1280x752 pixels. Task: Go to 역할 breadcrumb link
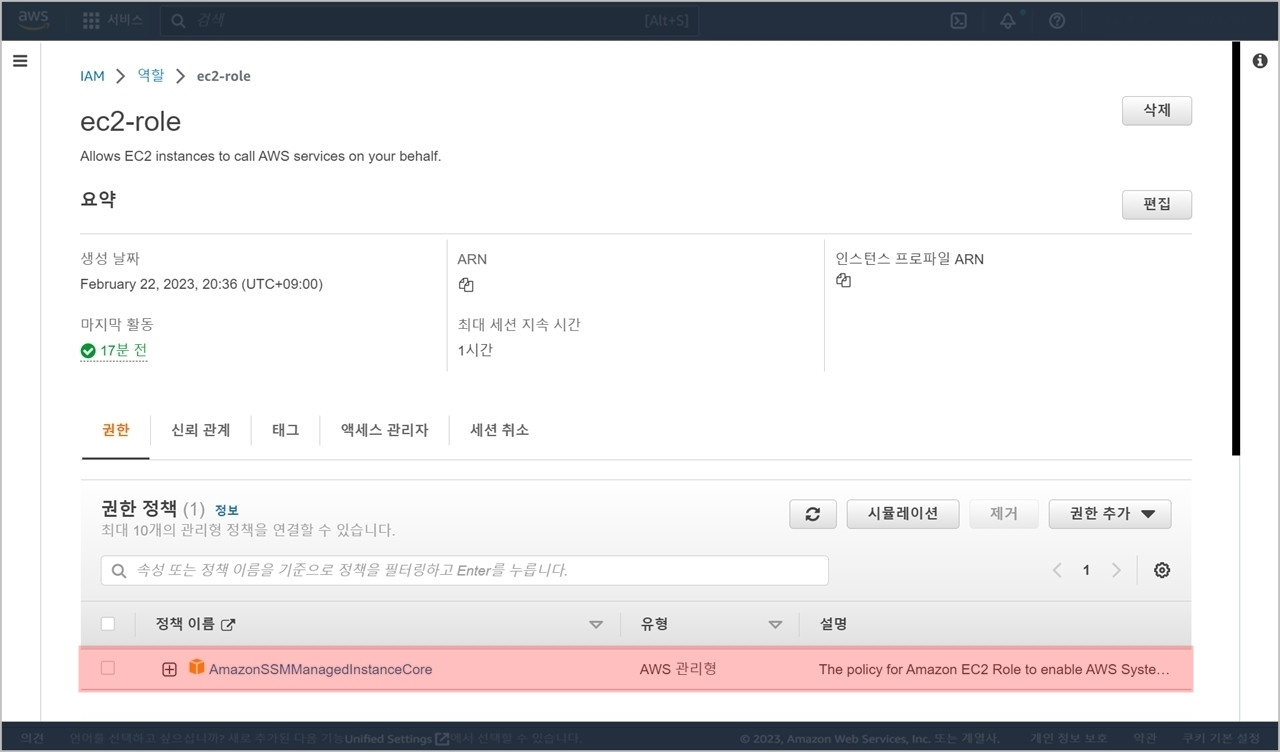(x=151, y=76)
